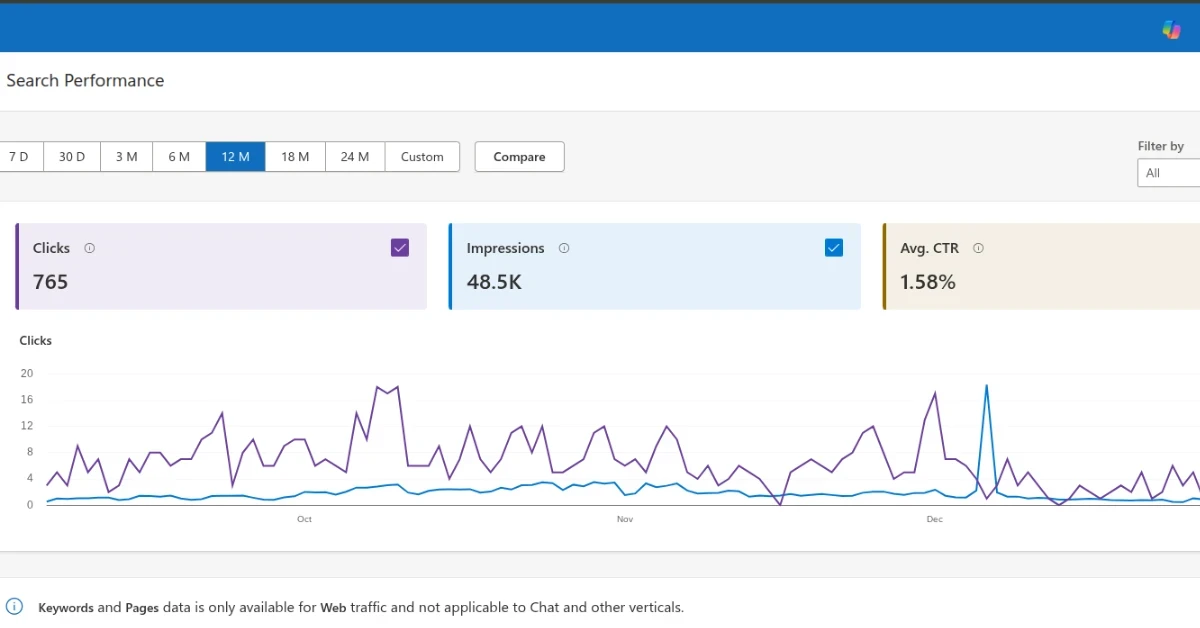Viewport: 1200px width, 628px height.
Task: Click the Compare button
Action: 519,157
